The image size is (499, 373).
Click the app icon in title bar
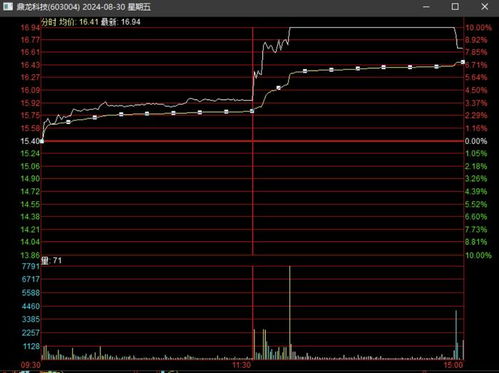8,6
